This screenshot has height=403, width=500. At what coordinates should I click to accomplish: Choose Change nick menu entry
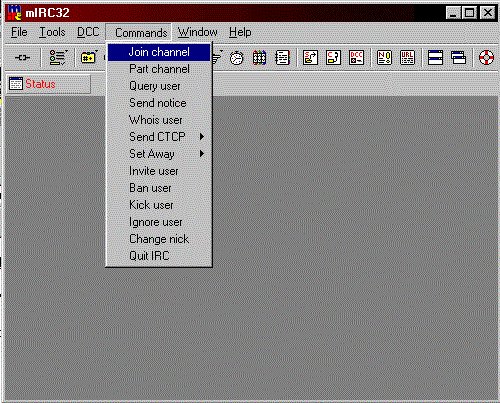(159, 239)
